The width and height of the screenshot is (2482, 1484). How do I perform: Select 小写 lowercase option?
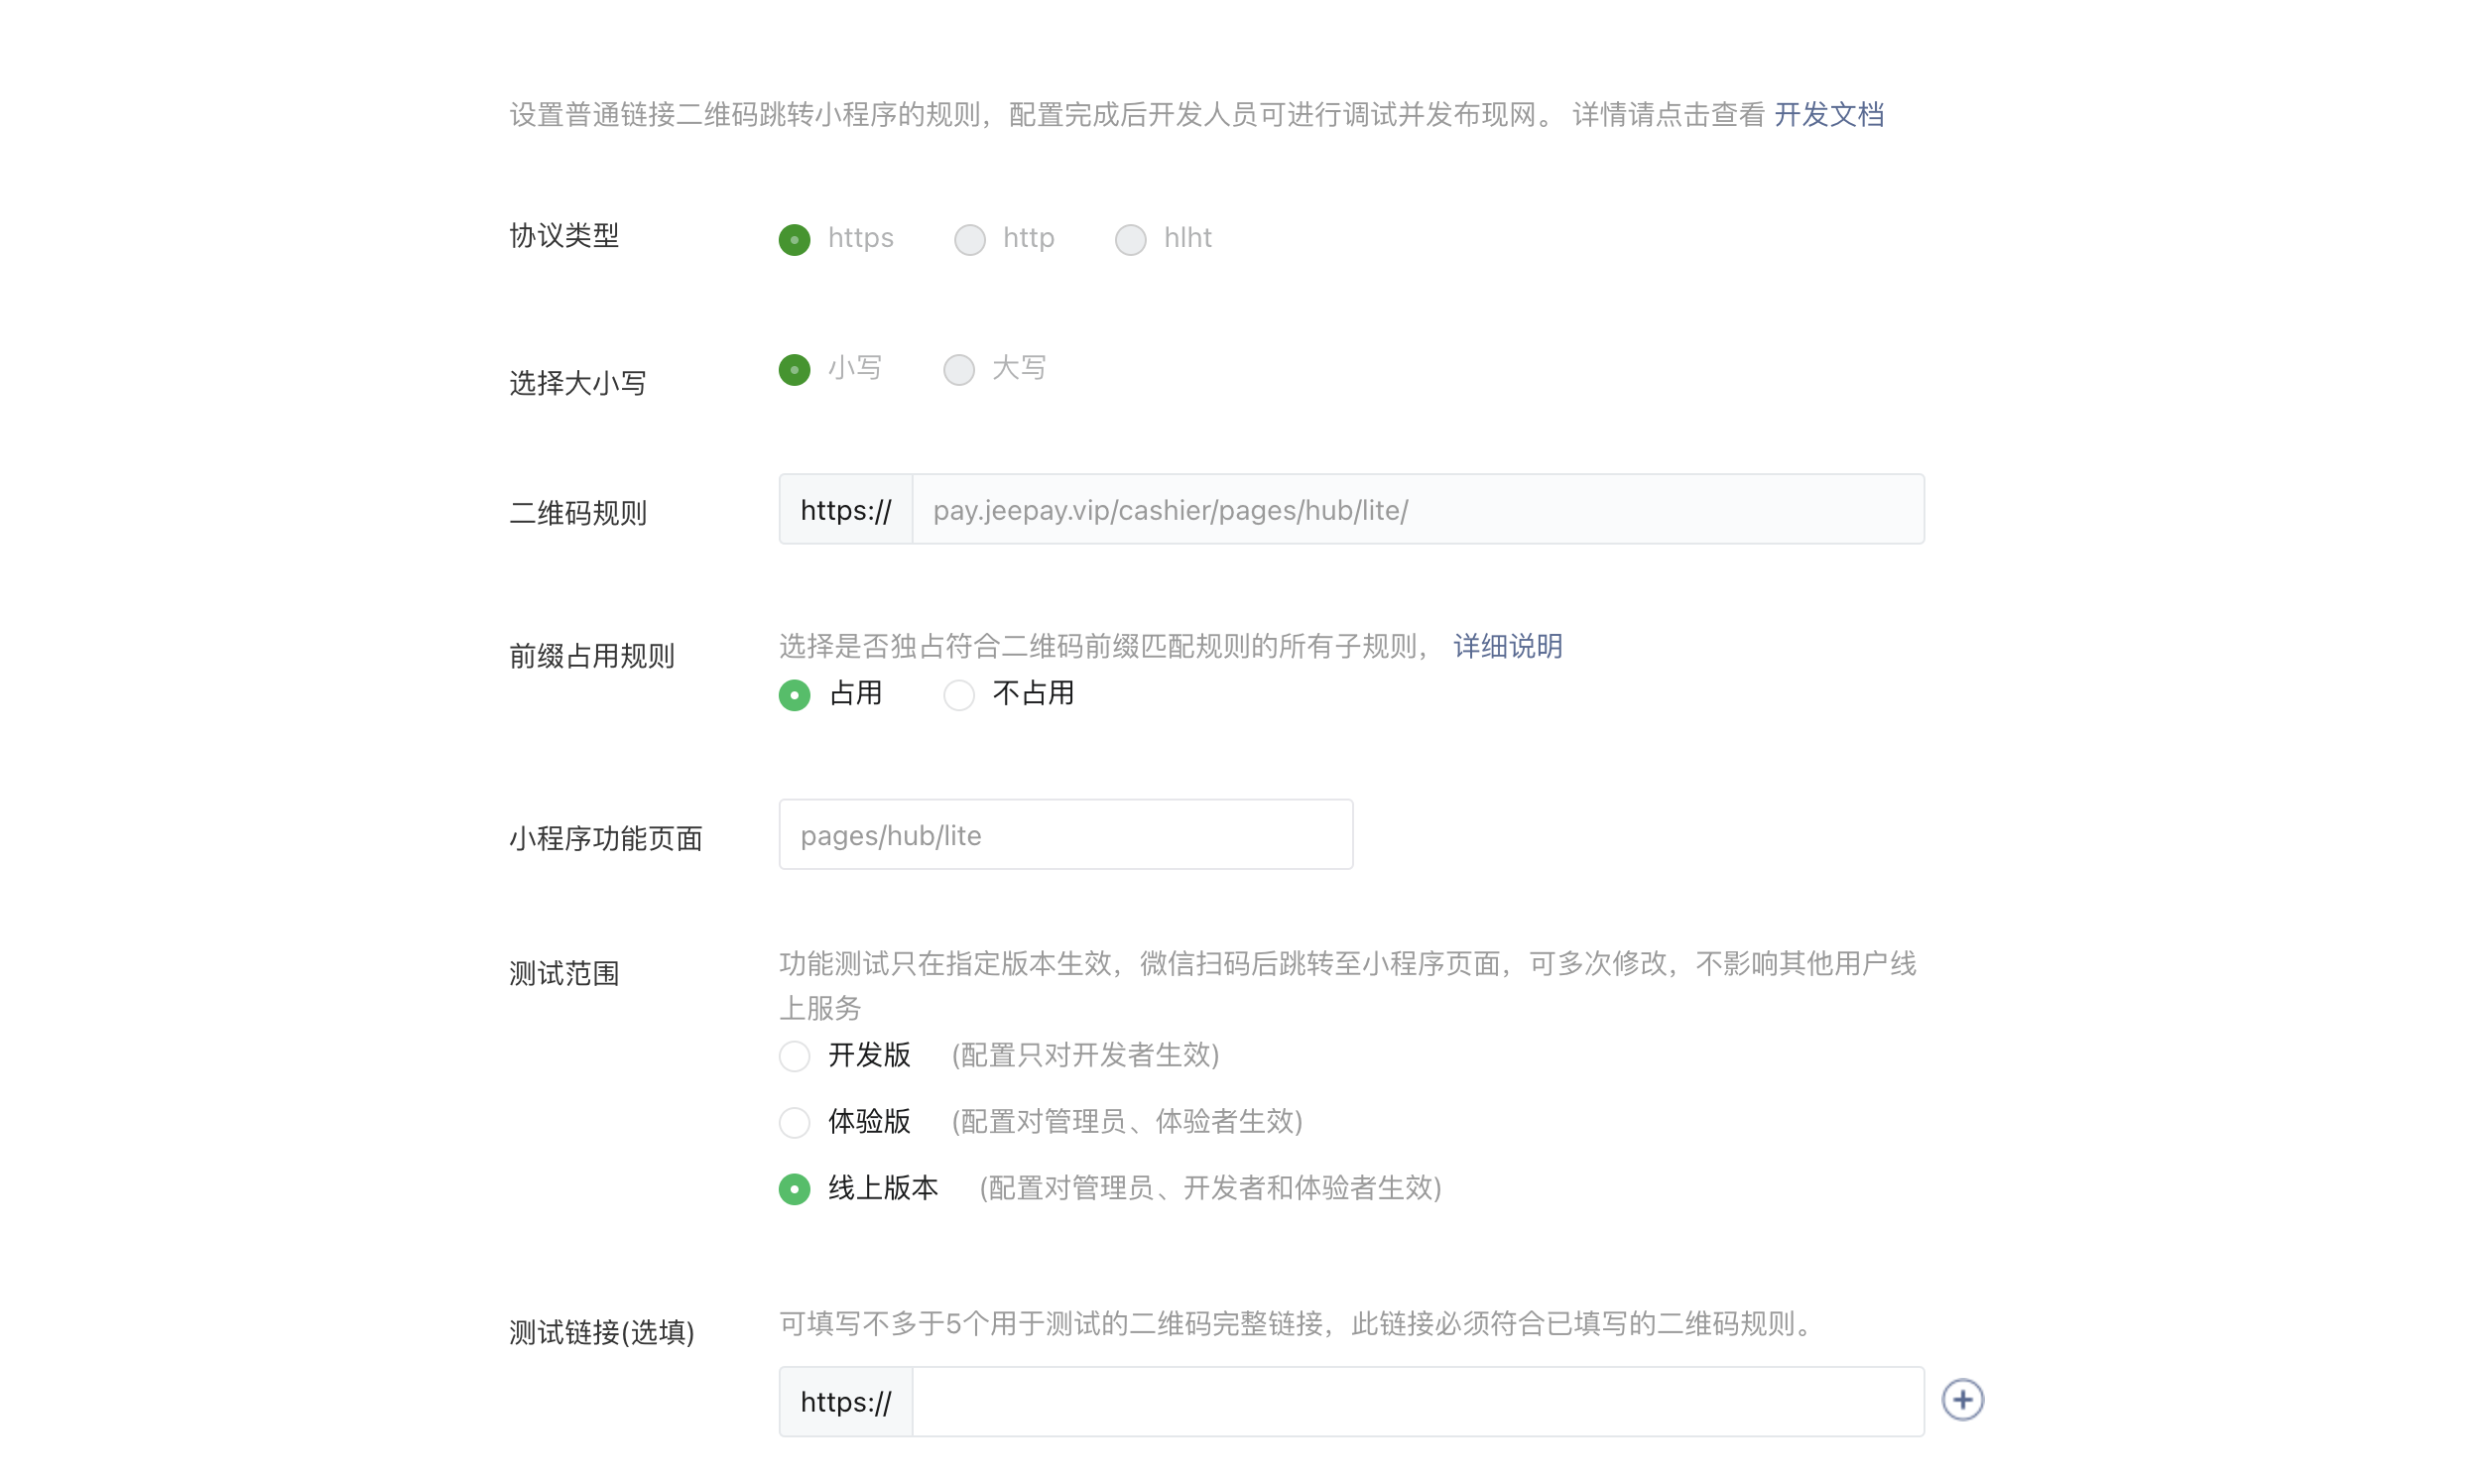tap(794, 370)
